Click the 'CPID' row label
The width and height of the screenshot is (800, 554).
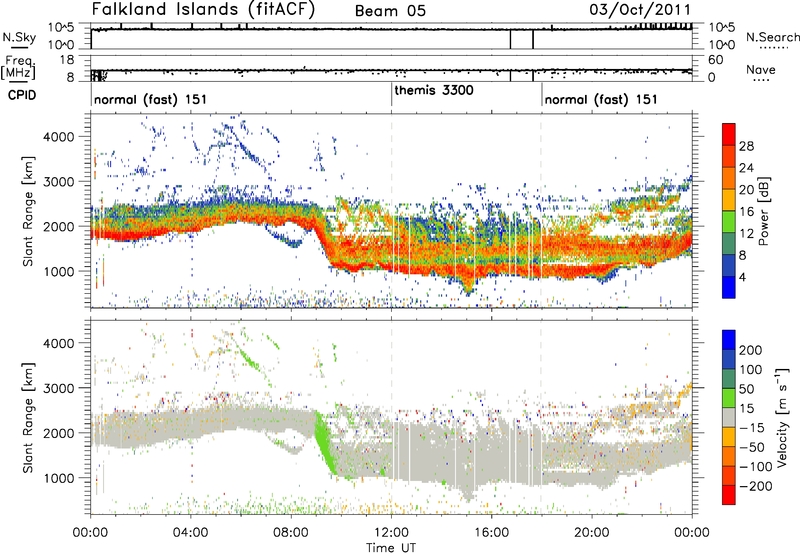[x=22, y=95]
